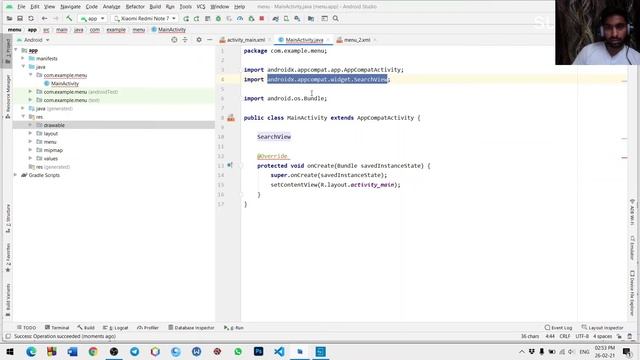
Task: Open Photoshop from the taskbar
Action: pyautogui.click(x=258, y=351)
